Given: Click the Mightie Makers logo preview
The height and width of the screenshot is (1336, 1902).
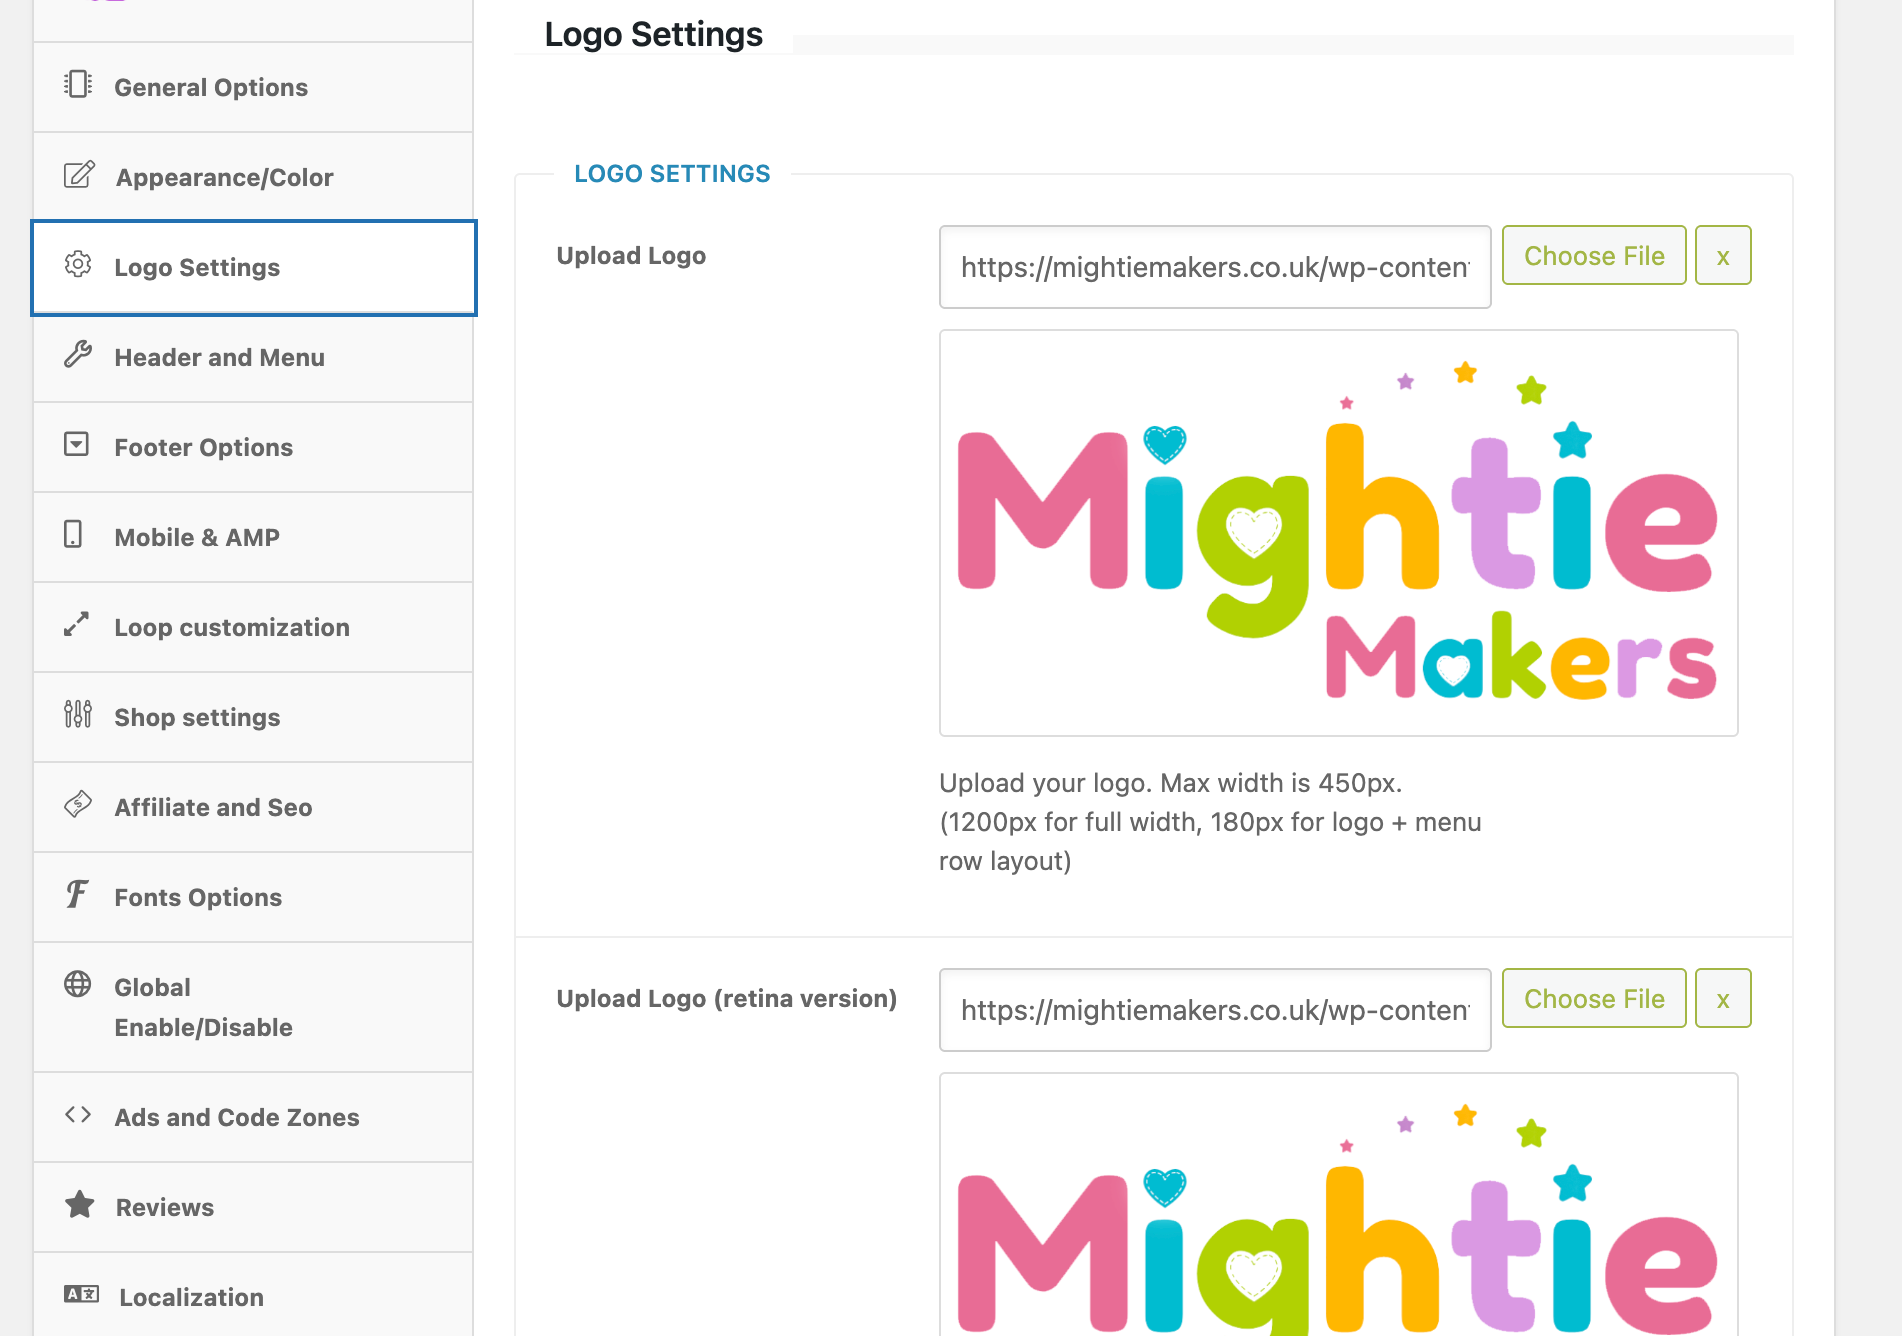Looking at the screenshot, I should pos(1338,533).
